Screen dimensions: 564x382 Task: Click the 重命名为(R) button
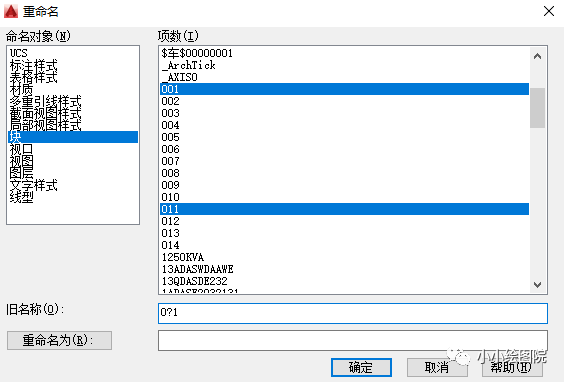[59, 340]
